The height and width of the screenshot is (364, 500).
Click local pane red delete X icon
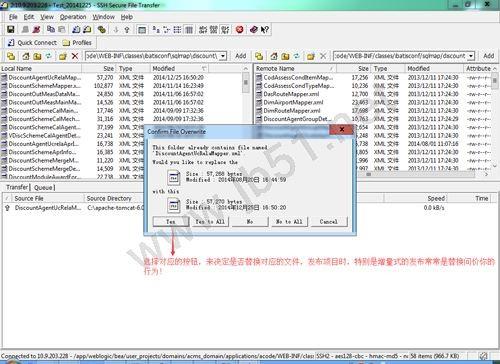[75, 56]
